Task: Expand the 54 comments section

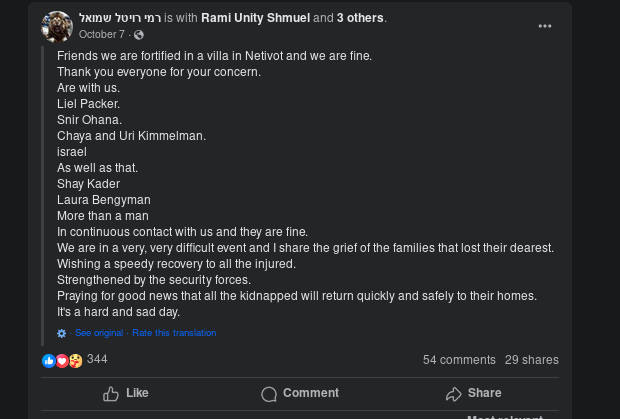Action: point(459,360)
